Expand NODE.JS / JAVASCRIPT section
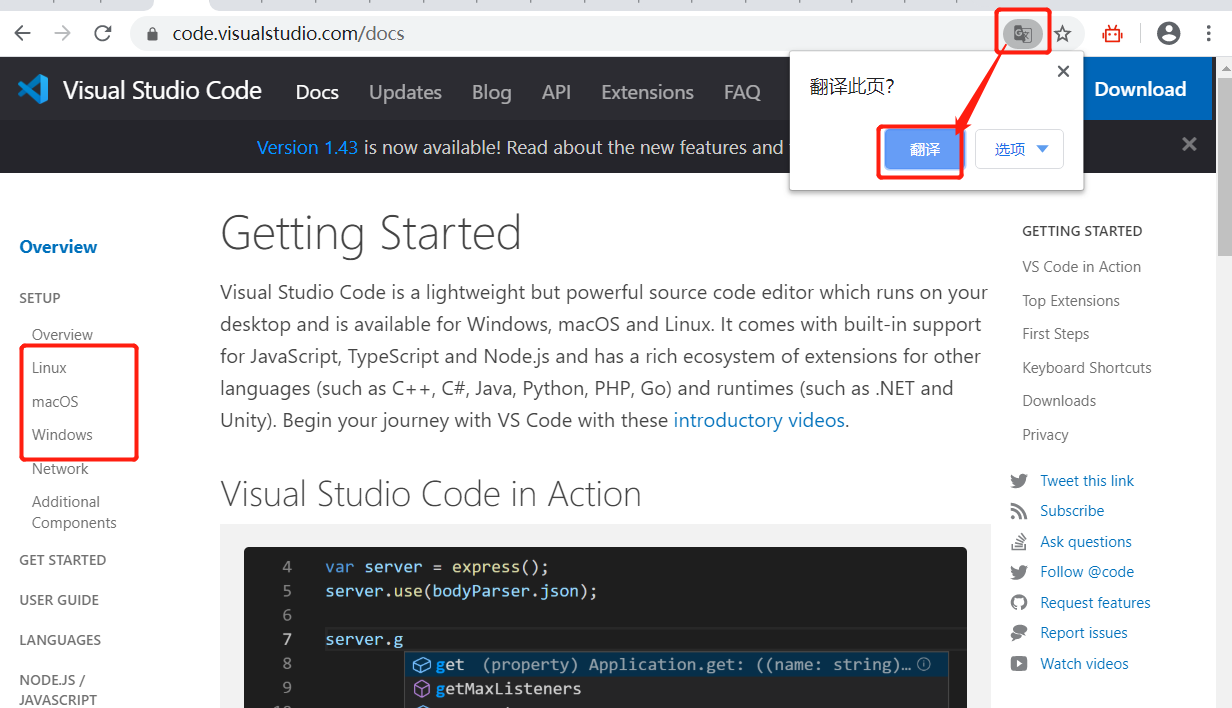The height and width of the screenshot is (708, 1232). point(58,690)
